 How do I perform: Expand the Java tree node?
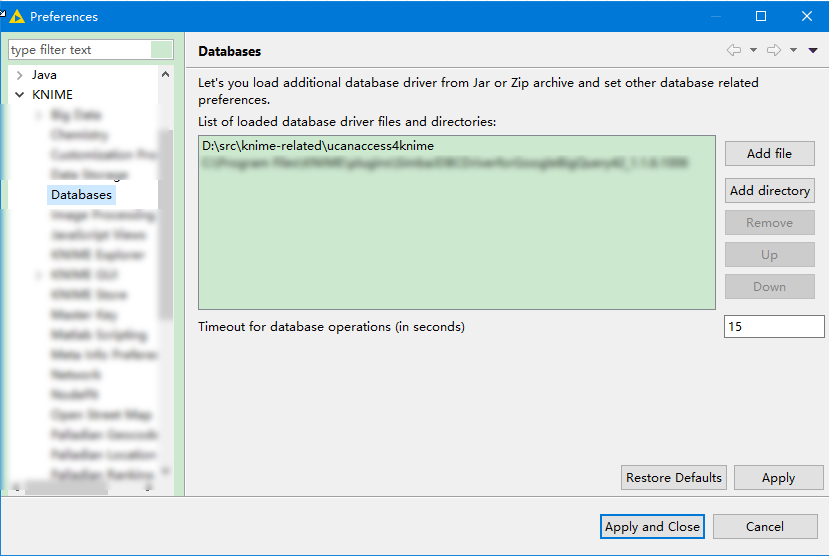click(x=20, y=75)
